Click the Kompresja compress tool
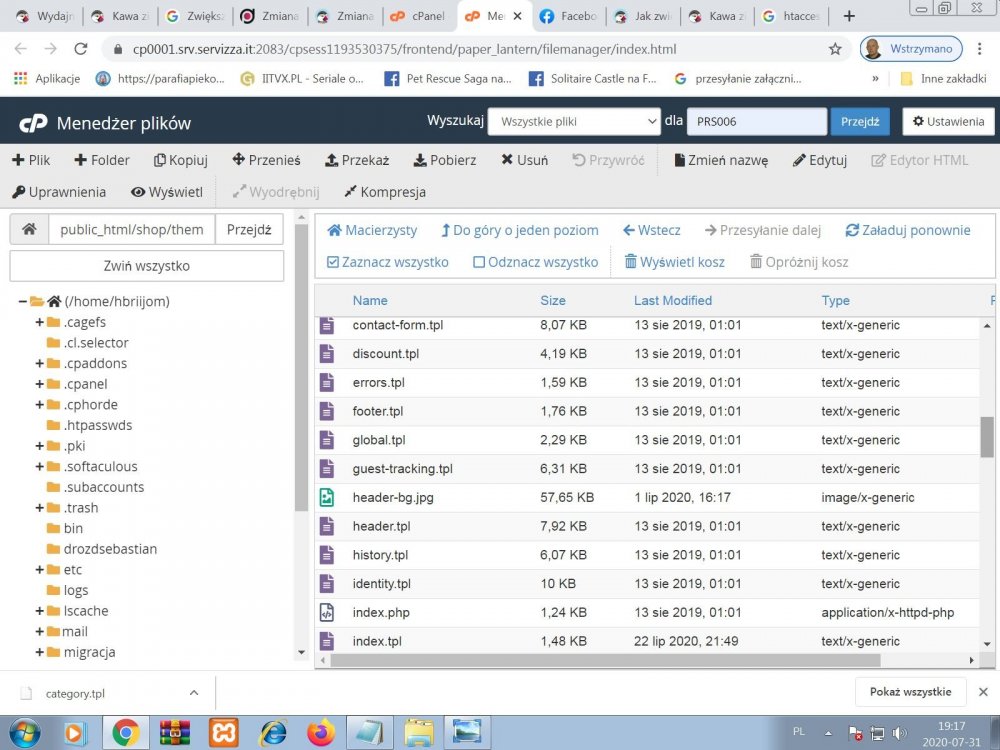 pos(385,192)
